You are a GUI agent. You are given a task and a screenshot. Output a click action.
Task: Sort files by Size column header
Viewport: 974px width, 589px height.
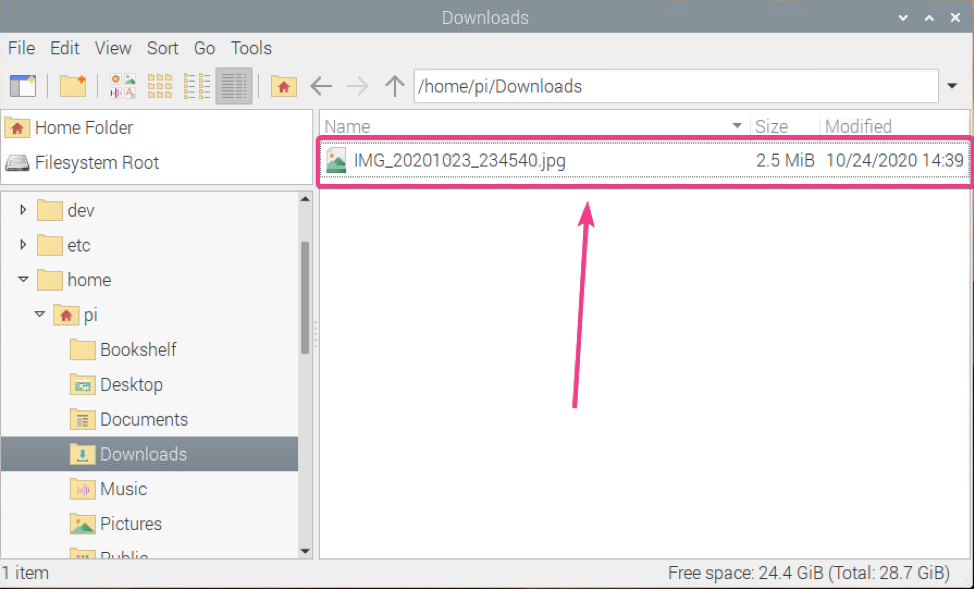tap(785, 126)
